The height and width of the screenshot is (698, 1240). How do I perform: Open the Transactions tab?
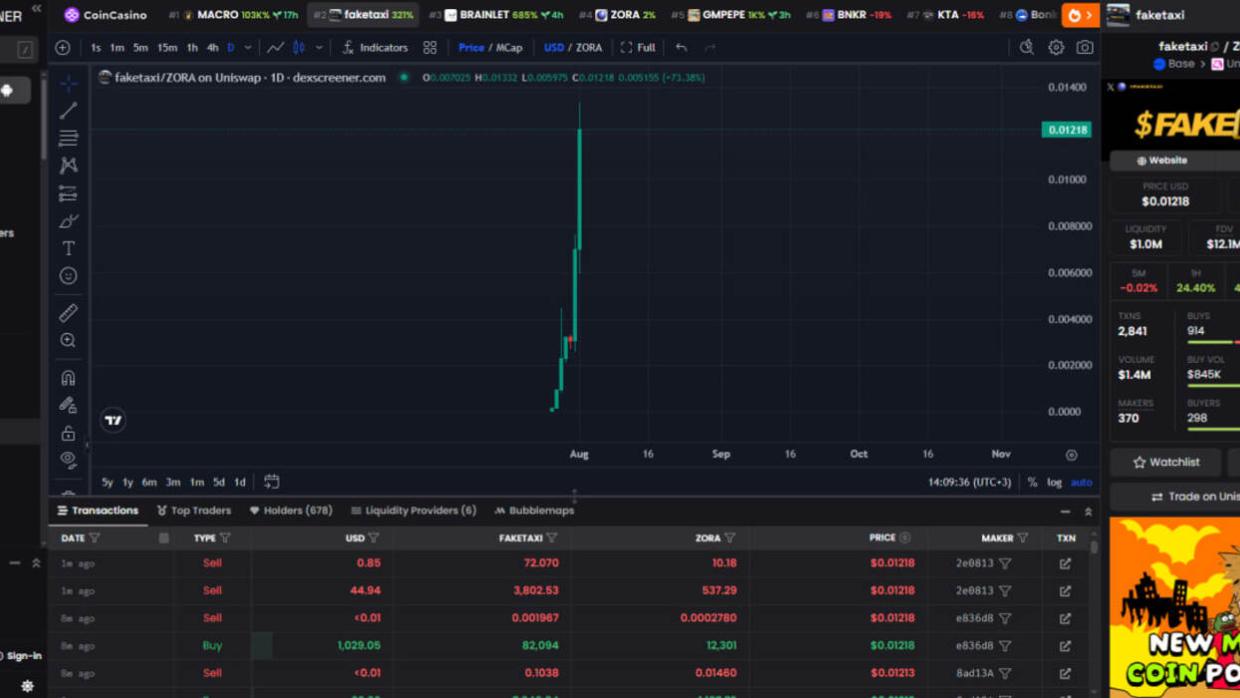click(97, 510)
